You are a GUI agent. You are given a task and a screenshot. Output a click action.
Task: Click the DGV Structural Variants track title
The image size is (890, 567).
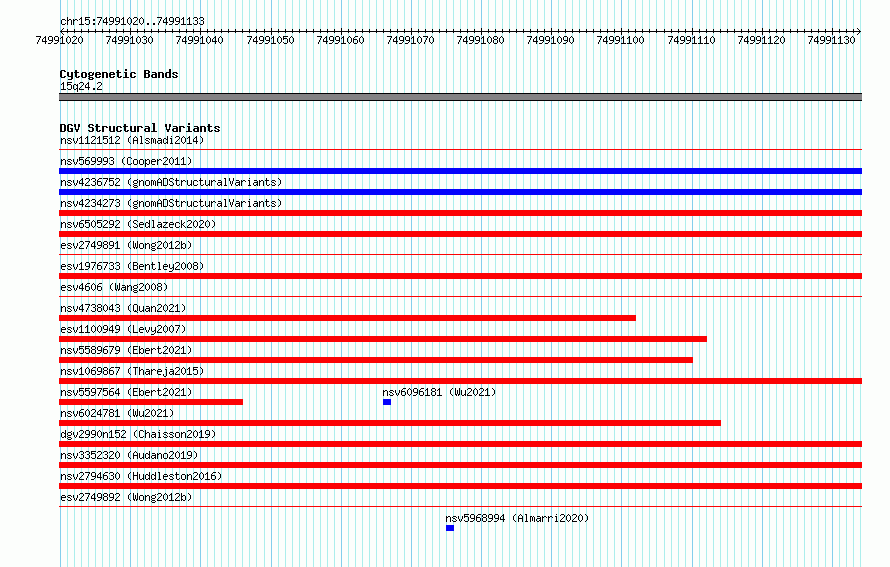140,128
